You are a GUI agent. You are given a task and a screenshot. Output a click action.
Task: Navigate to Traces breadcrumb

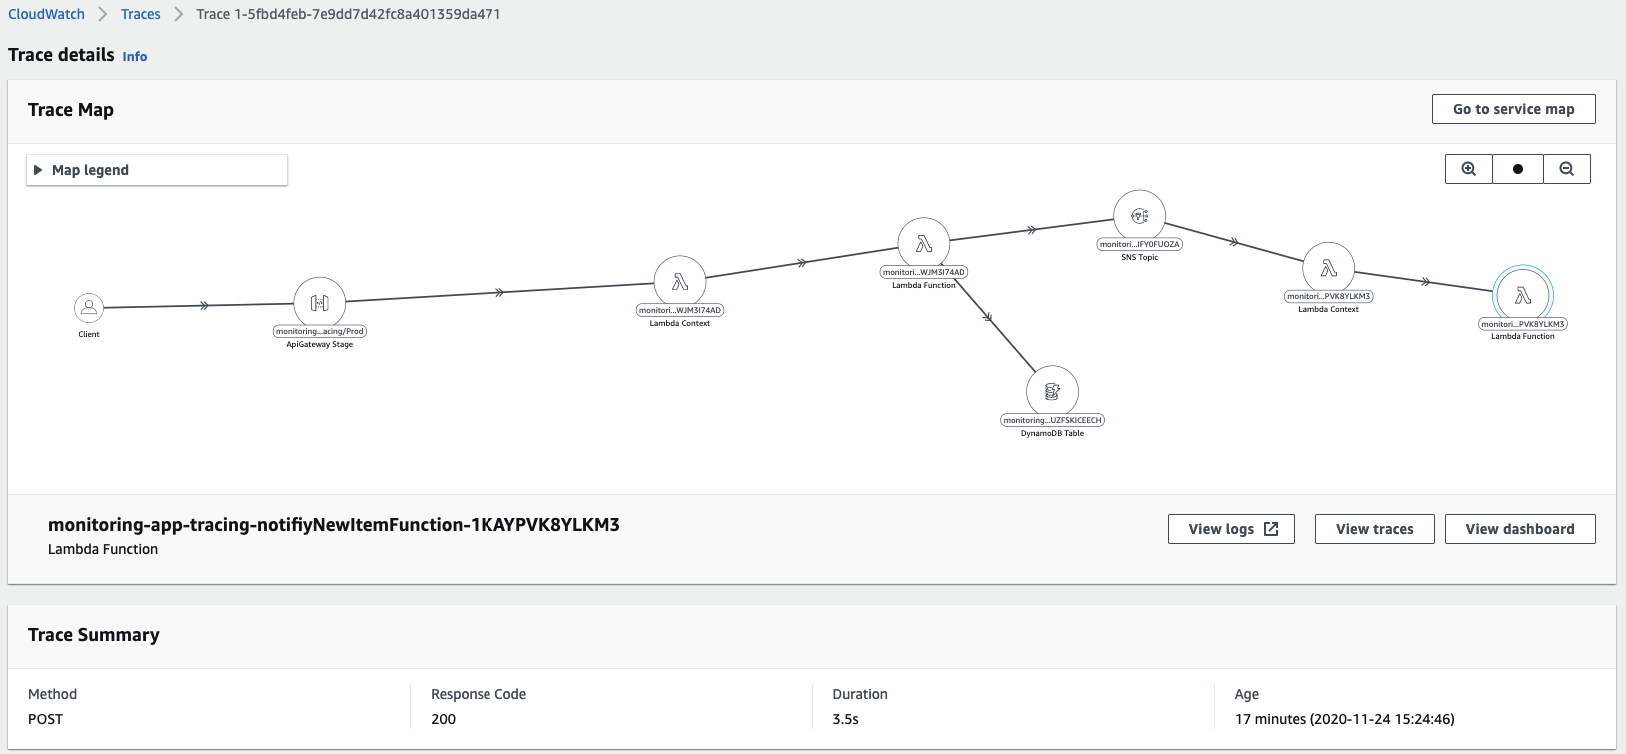[141, 14]
